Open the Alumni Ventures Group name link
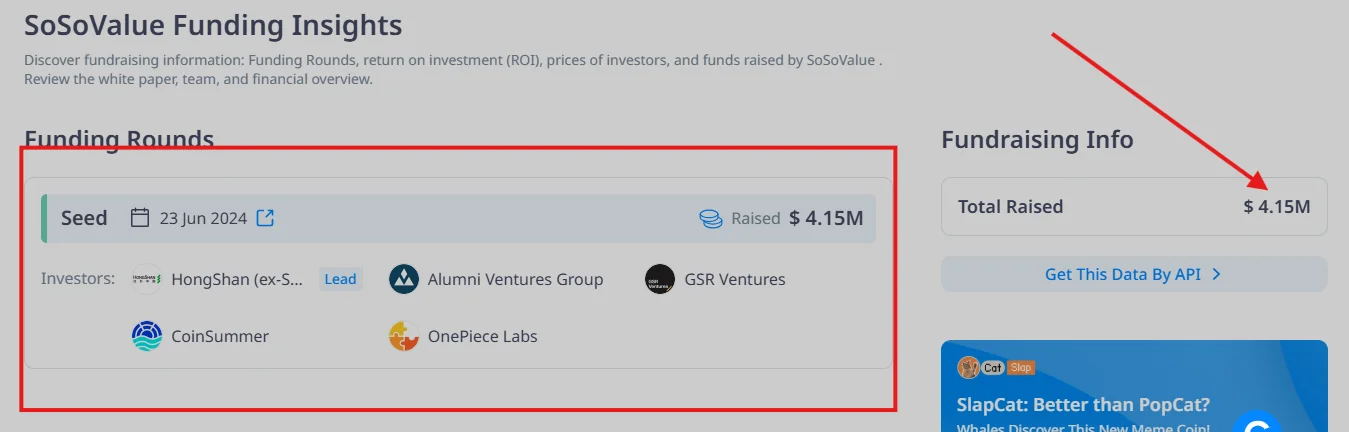The width and height of the screenshot is (1349, 432). (515, 279)
